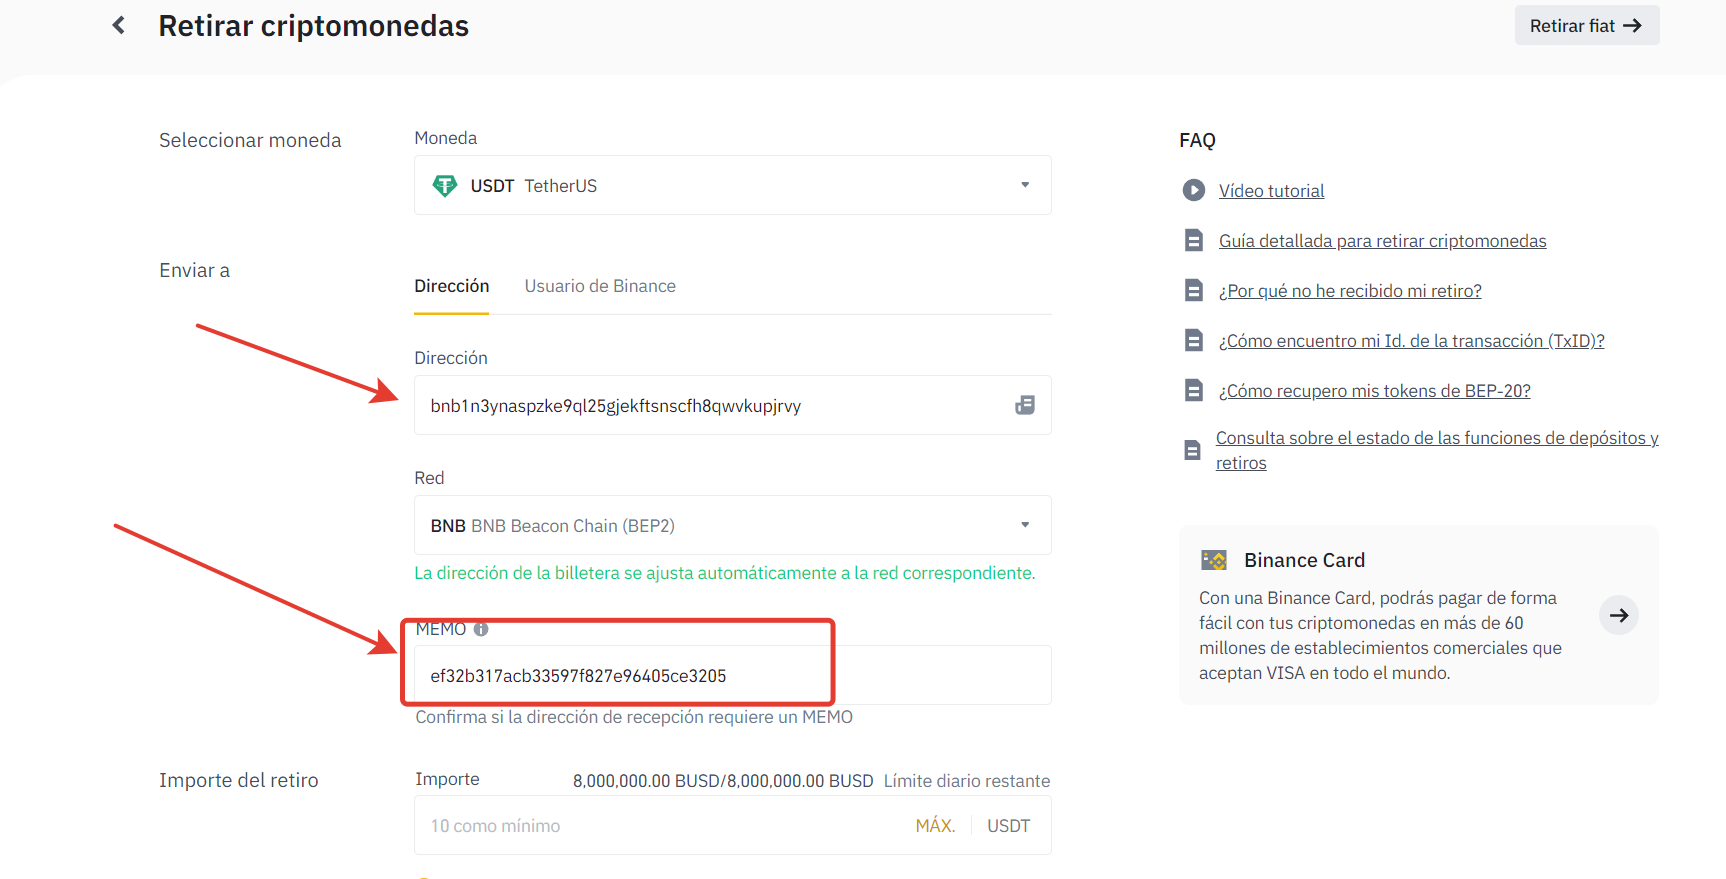Click the Dirección address input field
The image size is (1726, 879).
point(733,405)
